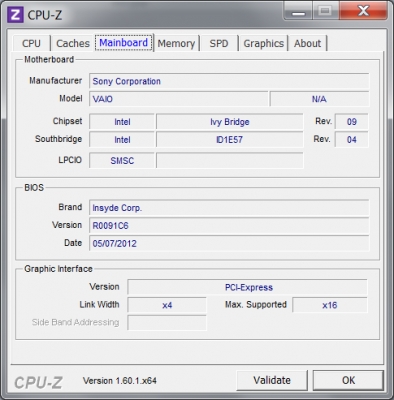The height and width of the screenshot is (400, 394).
Task: Switch to the CPU tab
Action: (31, 43)
